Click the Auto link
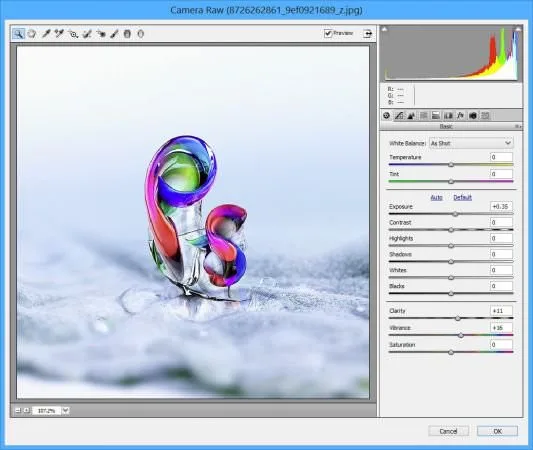 coord(436,197)
